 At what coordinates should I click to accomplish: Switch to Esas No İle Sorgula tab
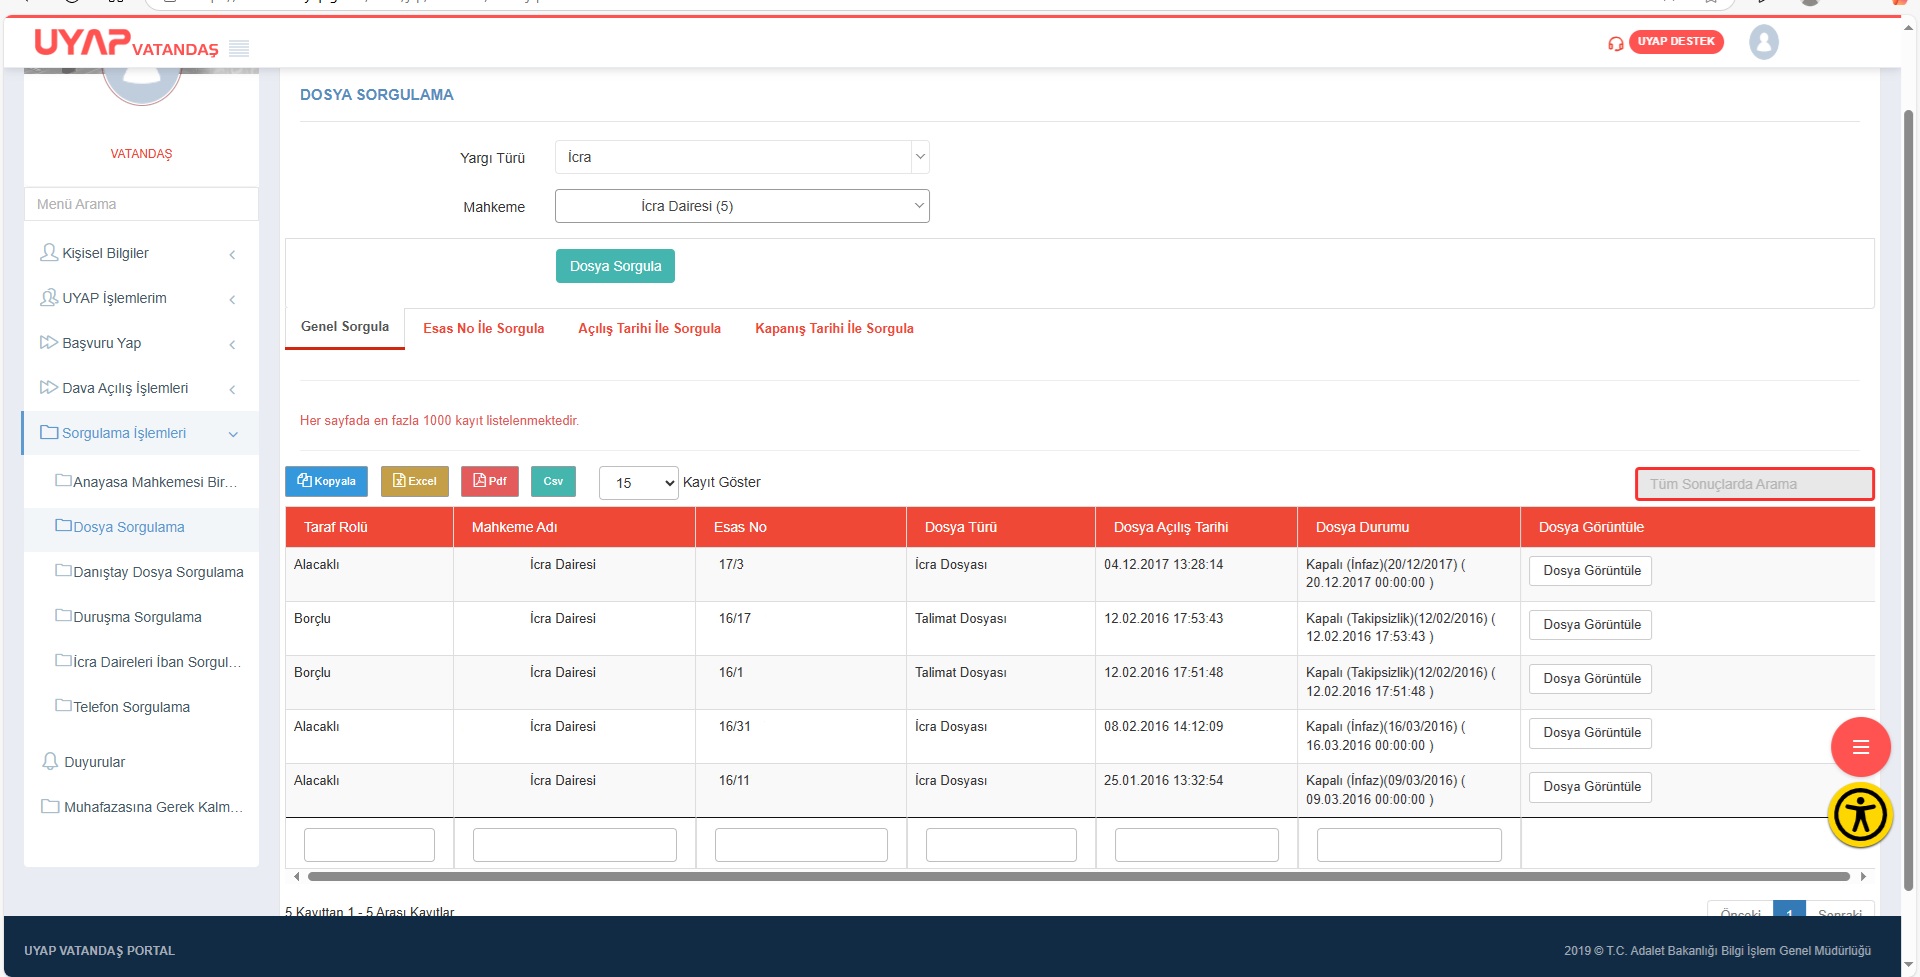point(483,328)
